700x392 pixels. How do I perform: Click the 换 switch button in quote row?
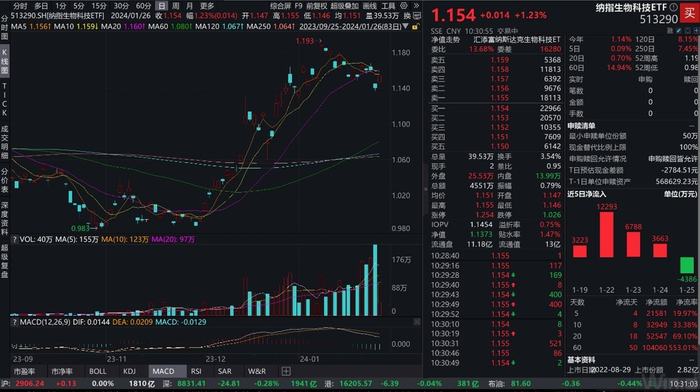407,16
